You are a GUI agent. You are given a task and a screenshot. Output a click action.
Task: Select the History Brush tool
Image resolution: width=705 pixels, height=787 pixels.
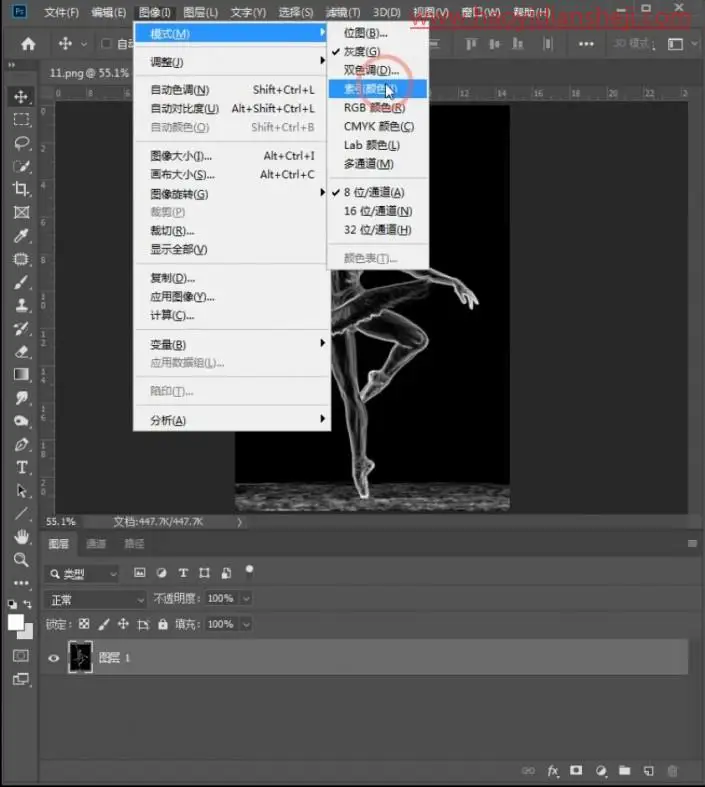[x=21, y=328]
